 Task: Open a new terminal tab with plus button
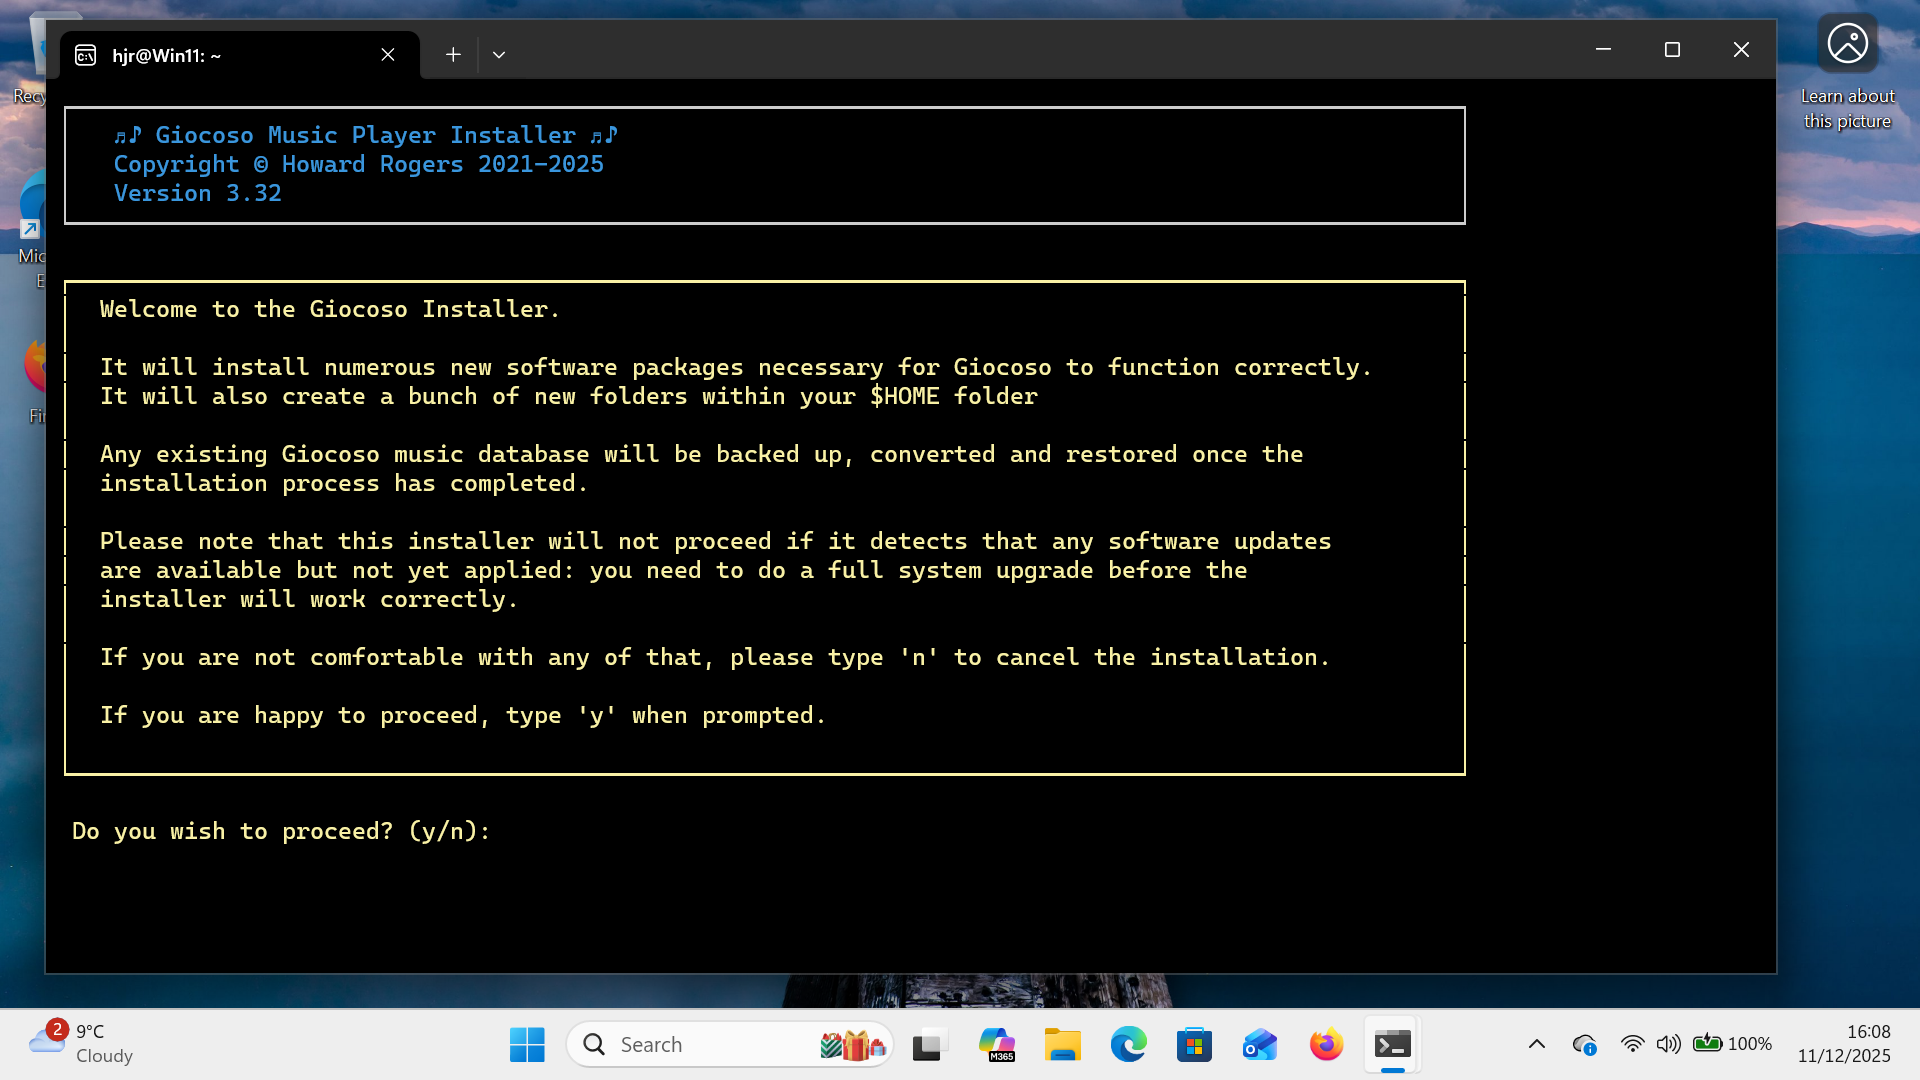coord(453,55)
